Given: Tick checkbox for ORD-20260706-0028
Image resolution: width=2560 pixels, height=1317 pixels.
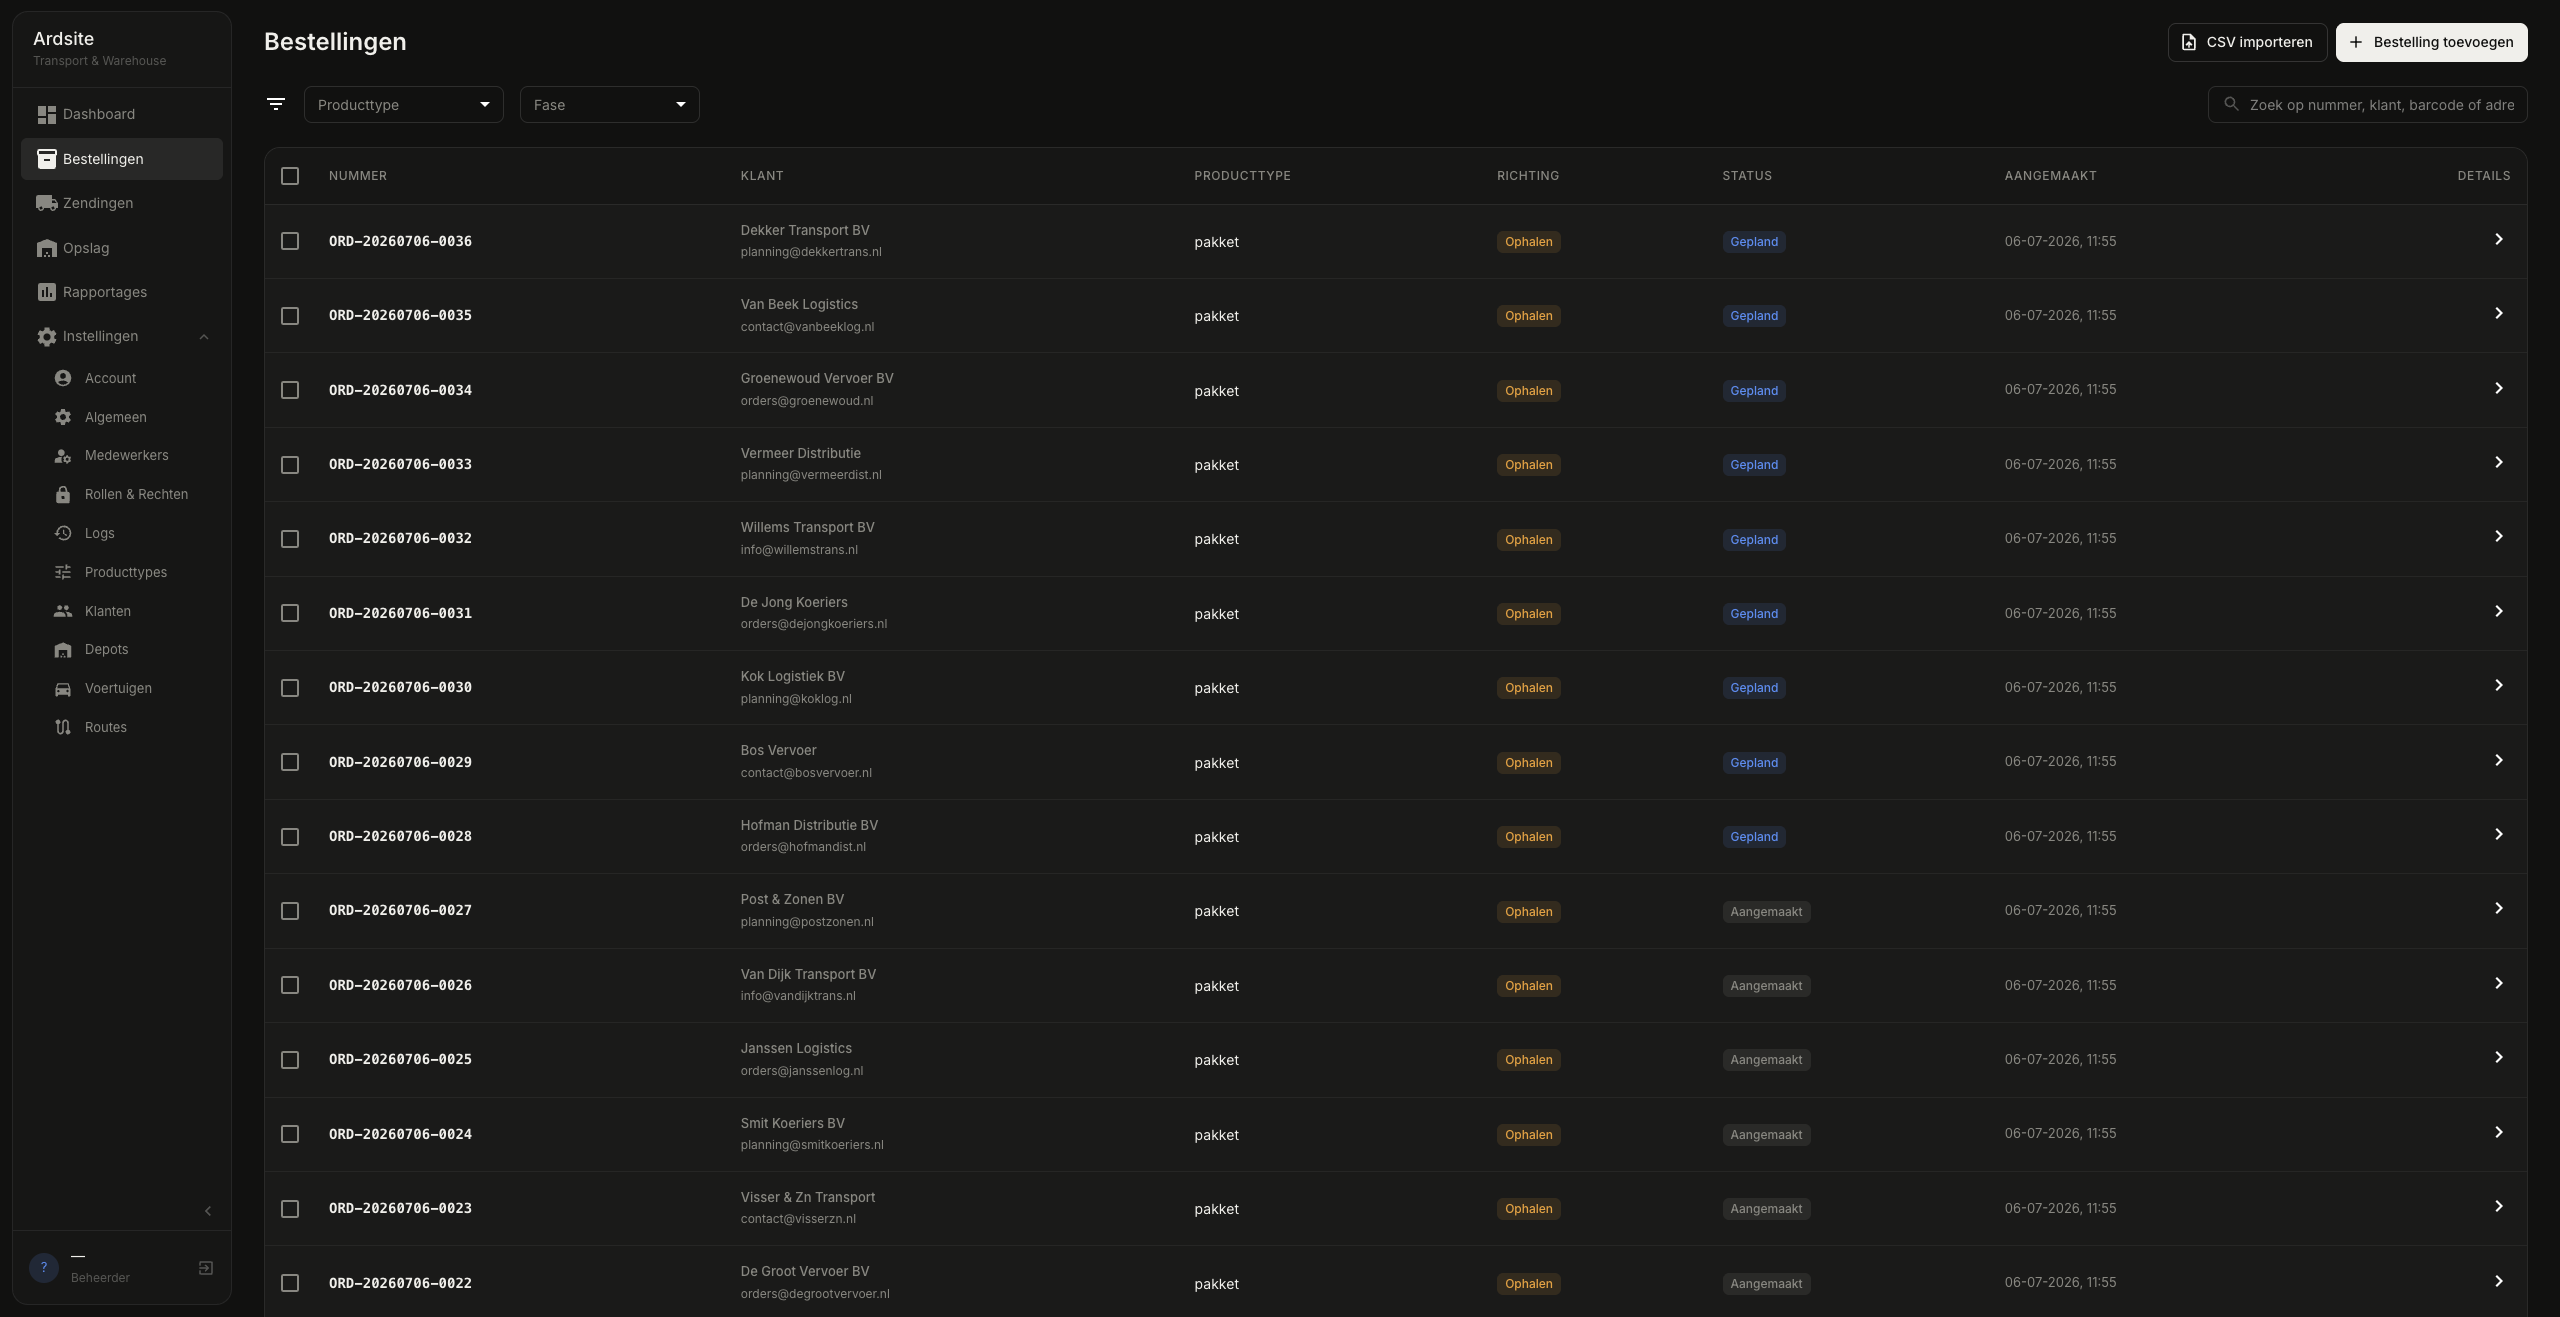Looking at the screenshot, I should [290, 837].
